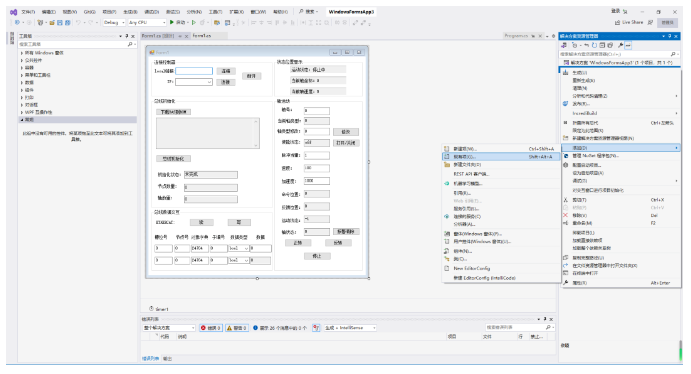Switch to the Output tab at bottom
The height and width of the screenshot is (374, 691).
point(167,359)
